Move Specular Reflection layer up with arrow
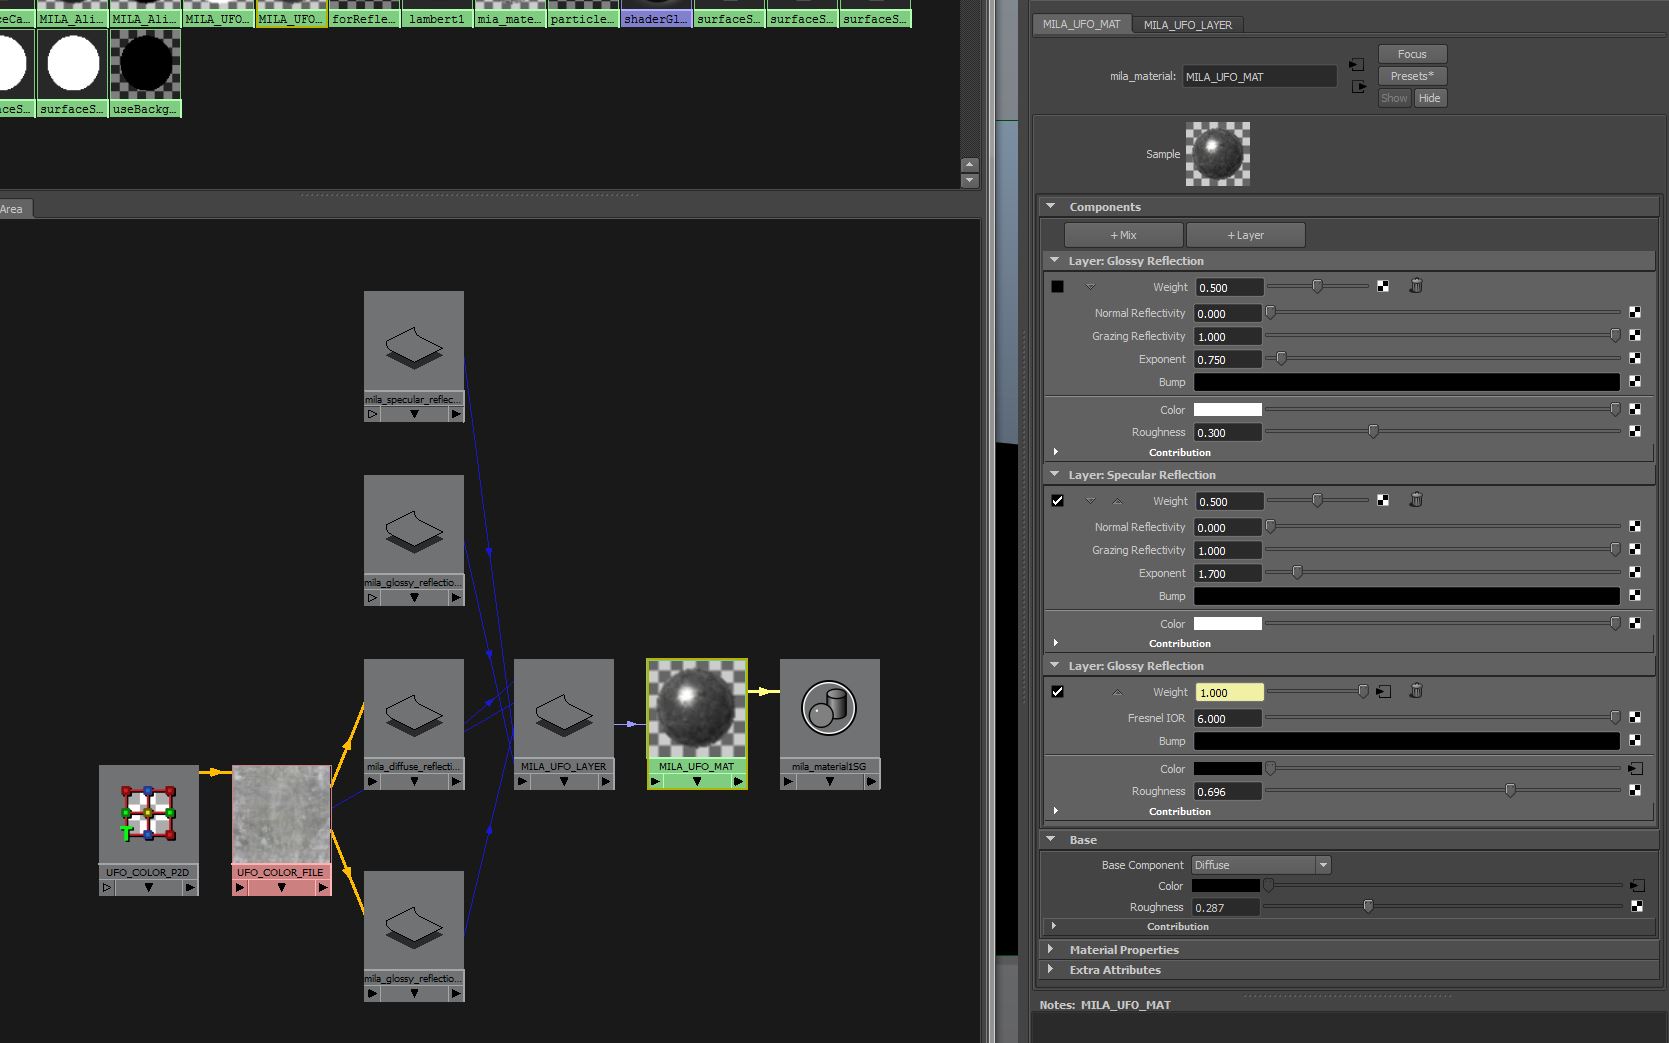The width and height of the screenshot is (1669, 1043). click(1118, 501)
